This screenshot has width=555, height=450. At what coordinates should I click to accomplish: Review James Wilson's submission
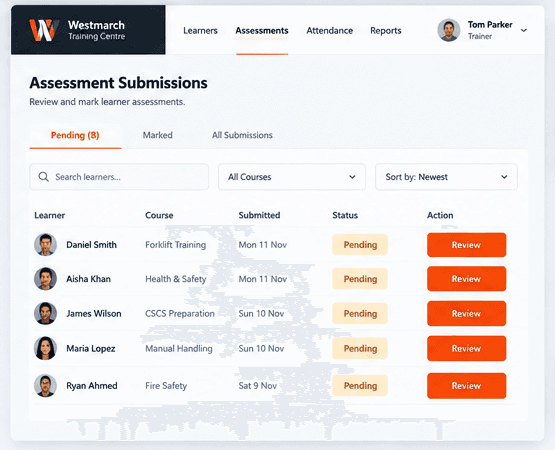click(467, 313)
